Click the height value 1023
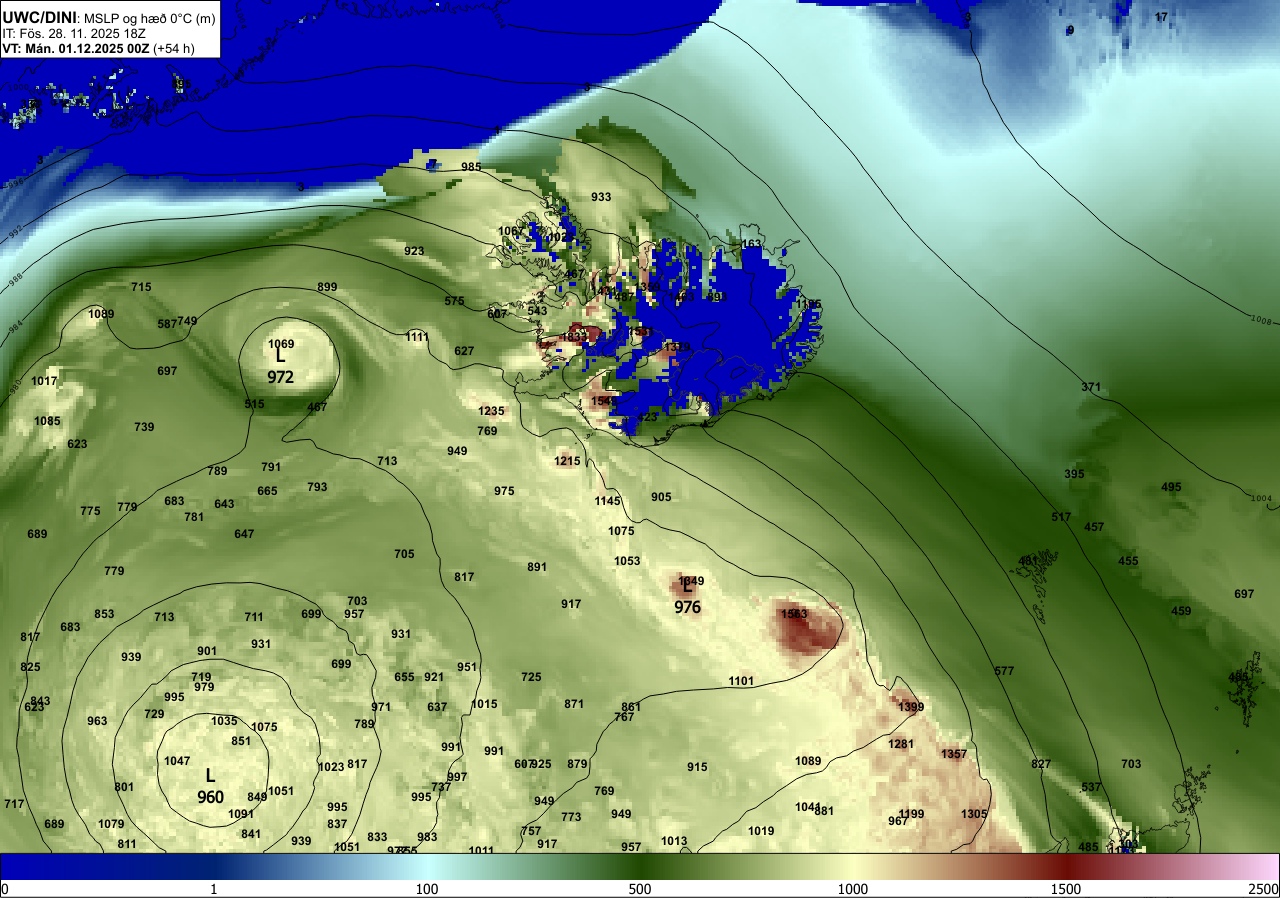This screenshot has height=898, width=1280. (x=331, y=767)
